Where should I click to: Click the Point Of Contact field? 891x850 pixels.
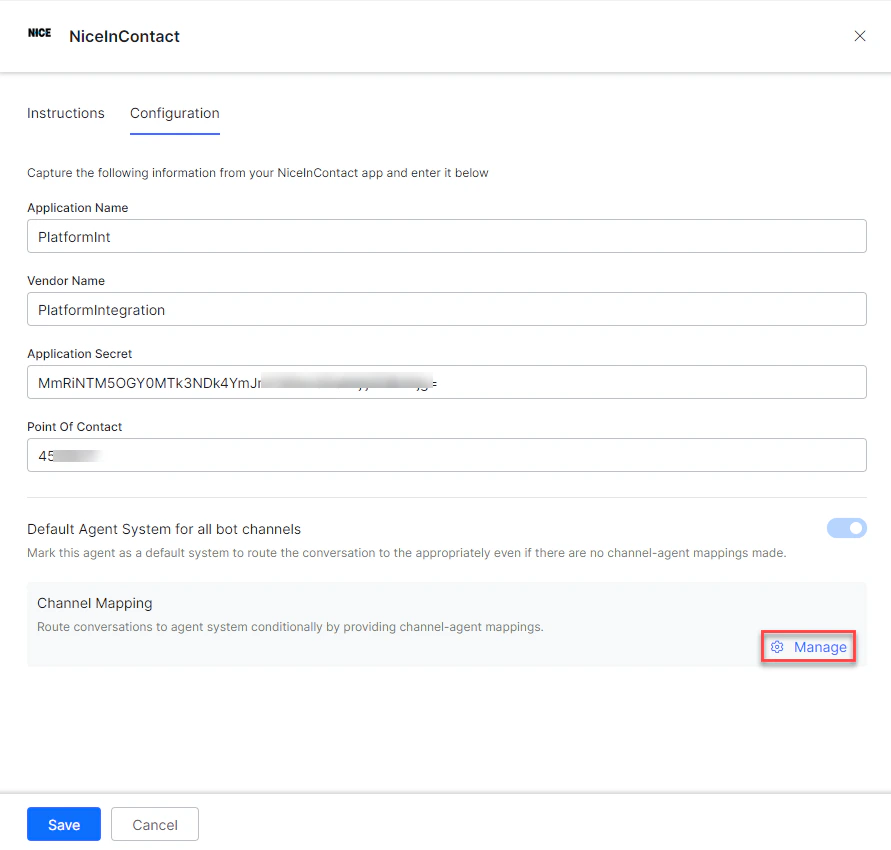(x=446, y=455)
